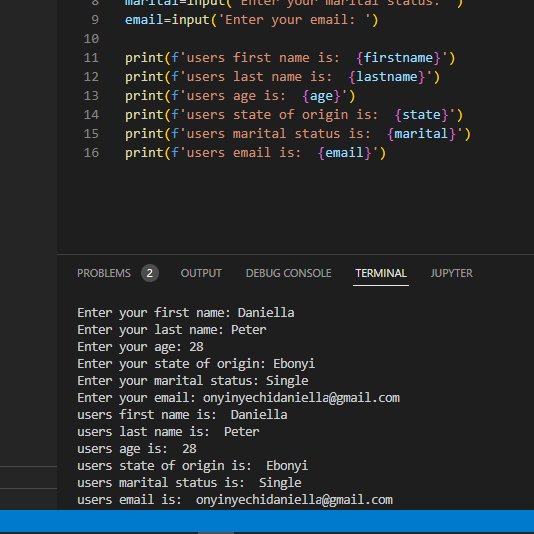
Task: Click terminal line 'Enter your marital status: Single'
Action: 193,381
